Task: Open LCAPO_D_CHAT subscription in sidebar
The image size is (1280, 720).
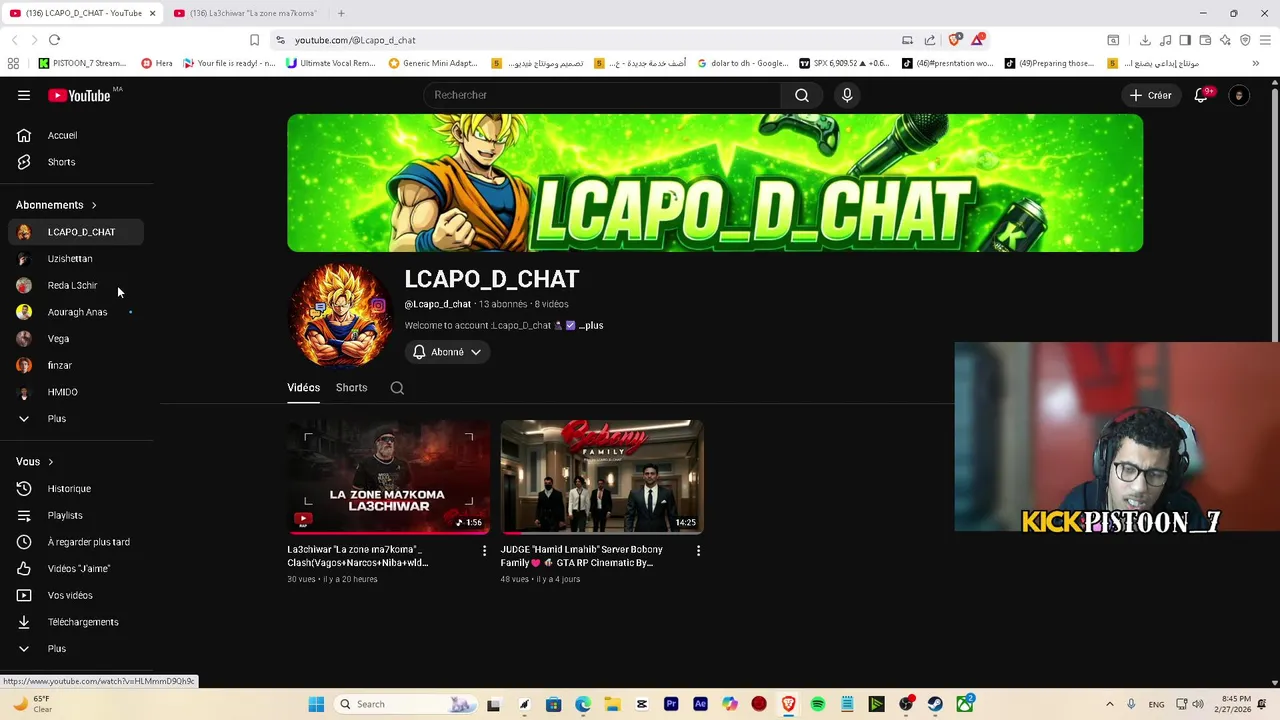Action: 76,232
